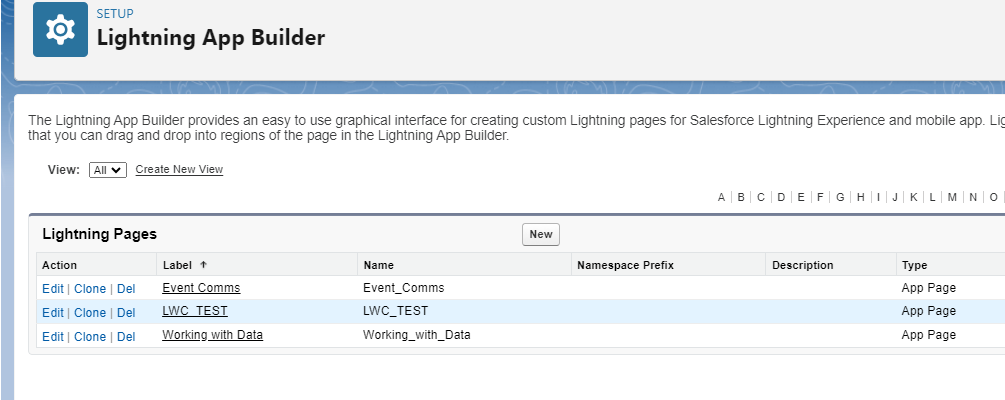Filter list by letter M
Viewport: 1005px width, 400px height.
tap(952, 197)
